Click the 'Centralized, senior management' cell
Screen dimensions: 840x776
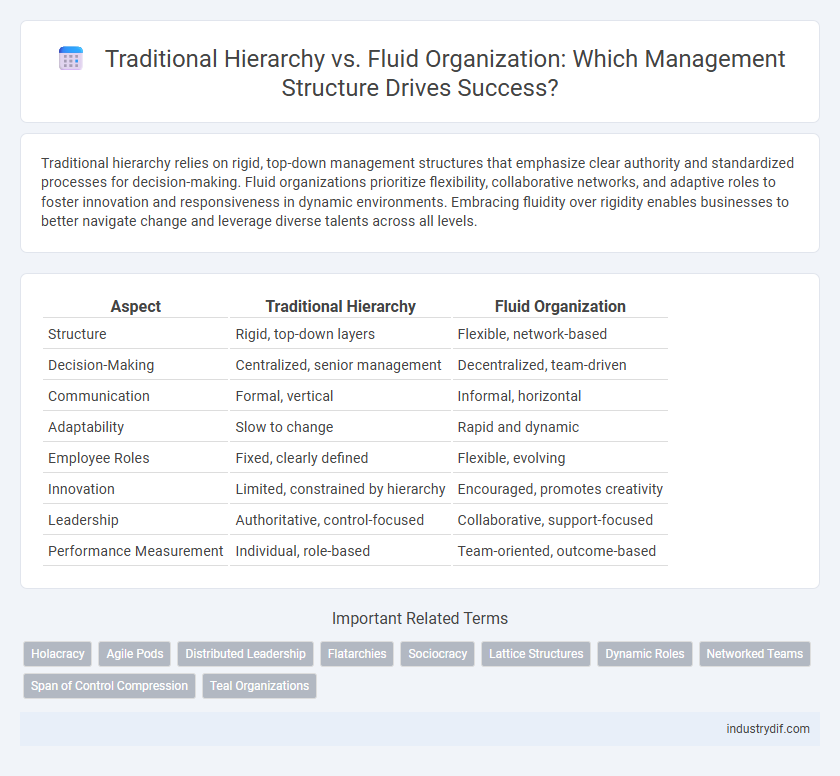pyautogui.click(x=341, y=365)
